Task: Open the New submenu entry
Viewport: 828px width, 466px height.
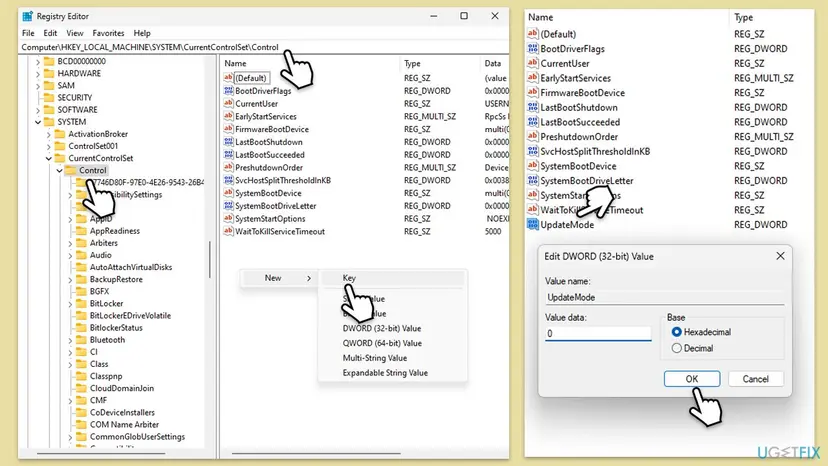Action: [x=279, y=278]
